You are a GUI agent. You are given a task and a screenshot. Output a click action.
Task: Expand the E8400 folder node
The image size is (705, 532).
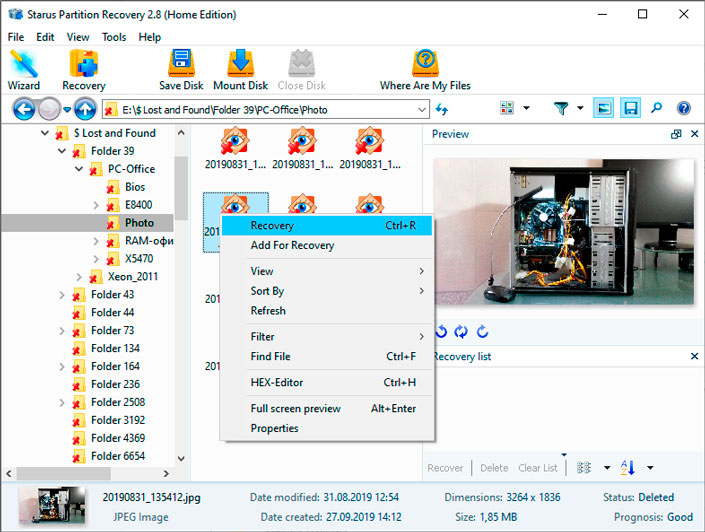pos(96,206)
